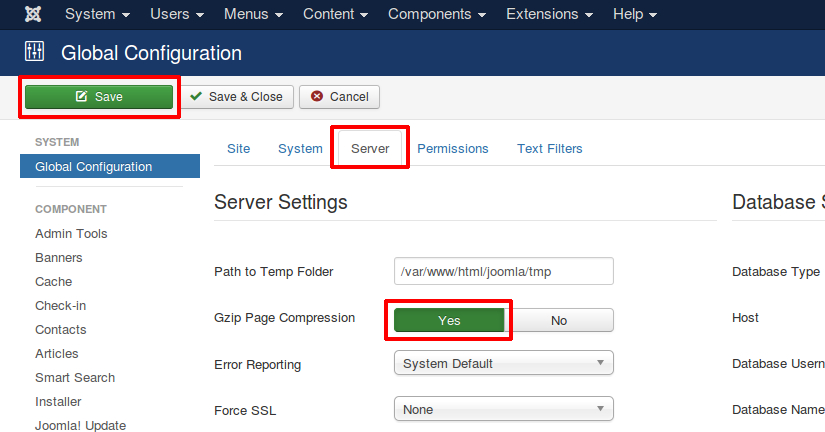Expand the Components menu

click(436, 15)
